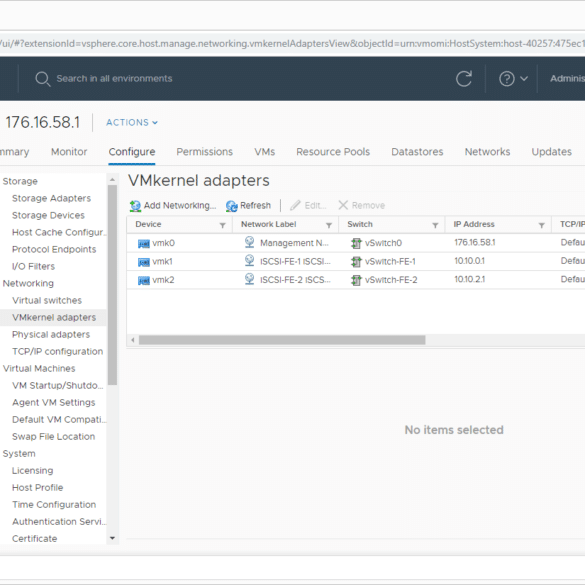Open Physical adapters settings page
This screenshot has height=585, width=585.
[51, 334]
